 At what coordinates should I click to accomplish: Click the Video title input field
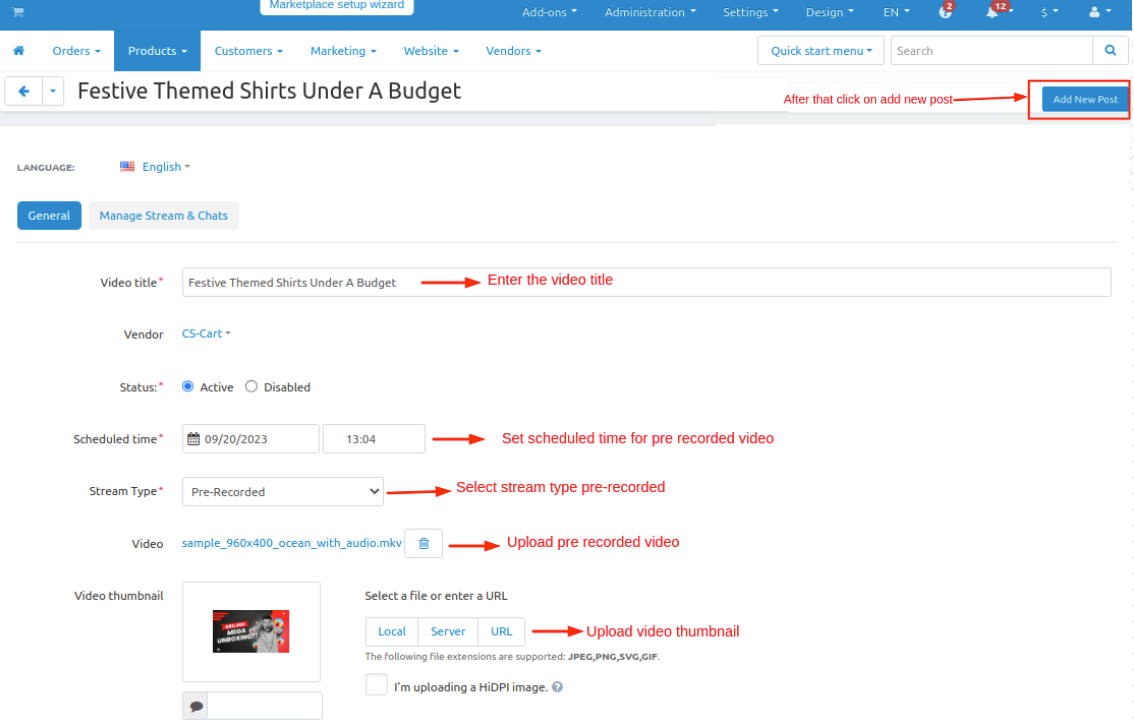point(646,283)
